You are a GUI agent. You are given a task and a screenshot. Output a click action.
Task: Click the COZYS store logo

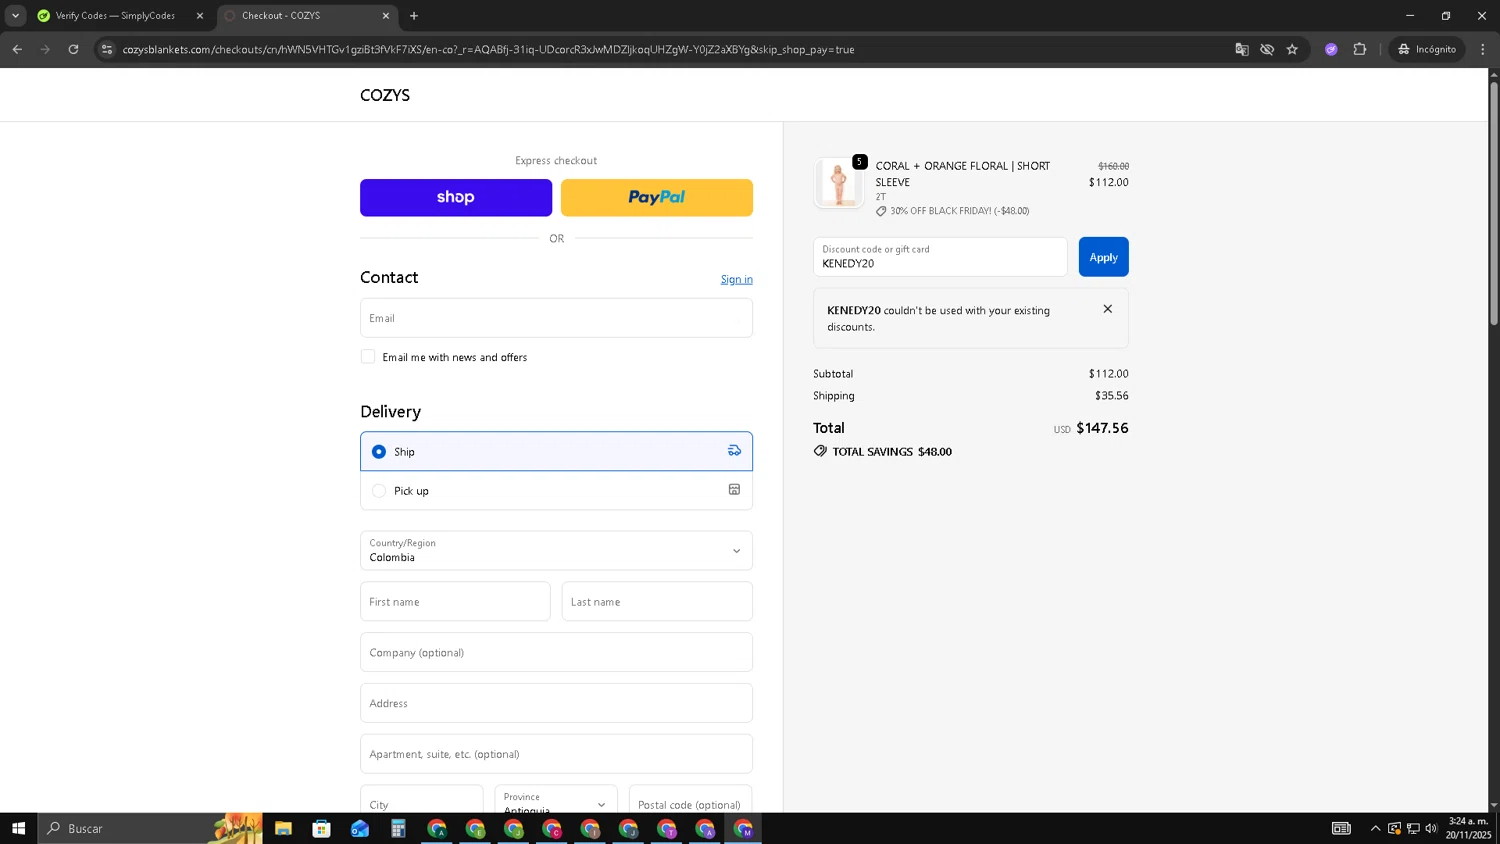pyautogui.click(x=385, y=95)
